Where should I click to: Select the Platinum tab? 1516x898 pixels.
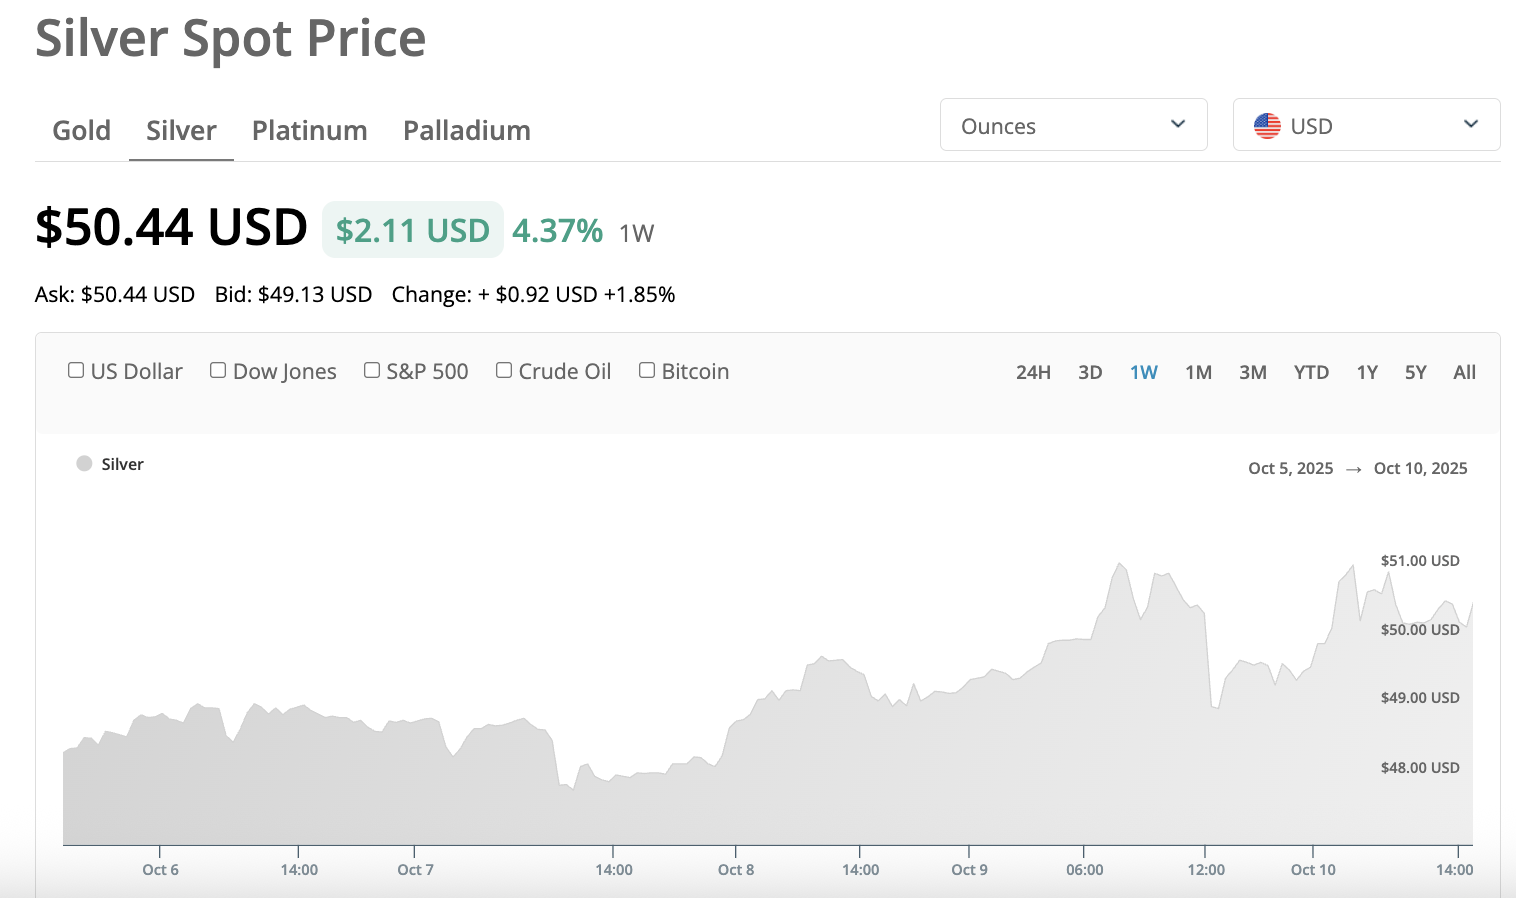309,131
